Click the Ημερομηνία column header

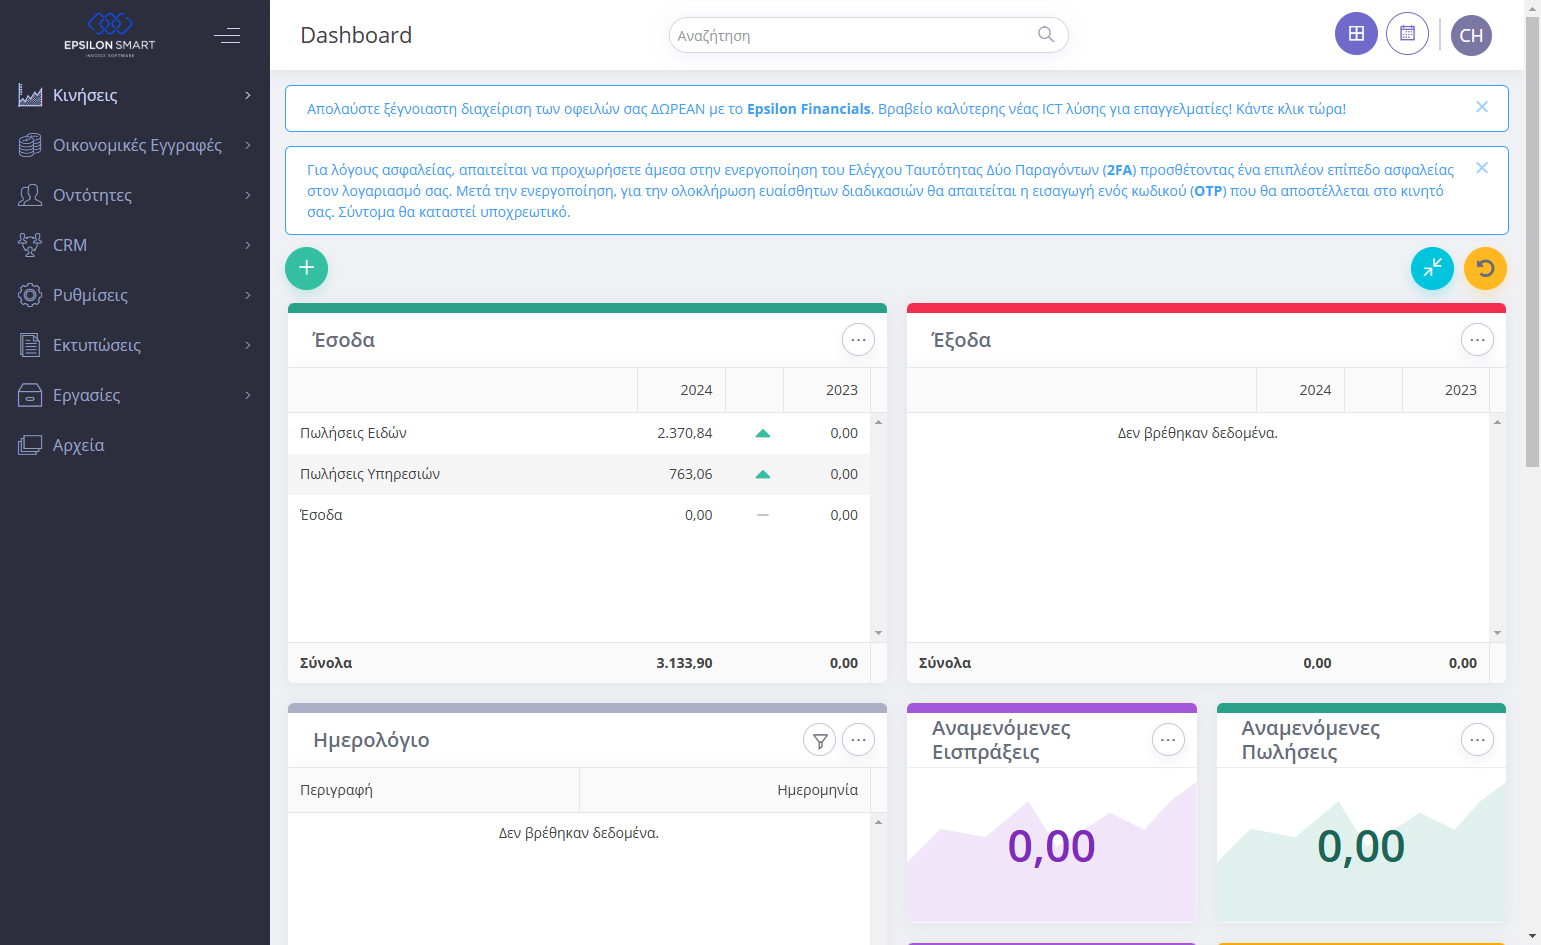coord(725,790)
